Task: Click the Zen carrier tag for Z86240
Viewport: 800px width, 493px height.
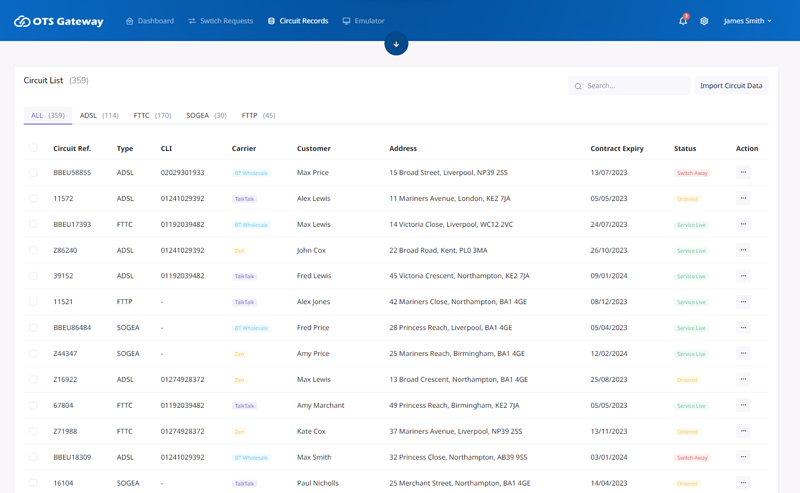Action: (x=239, y=251)
